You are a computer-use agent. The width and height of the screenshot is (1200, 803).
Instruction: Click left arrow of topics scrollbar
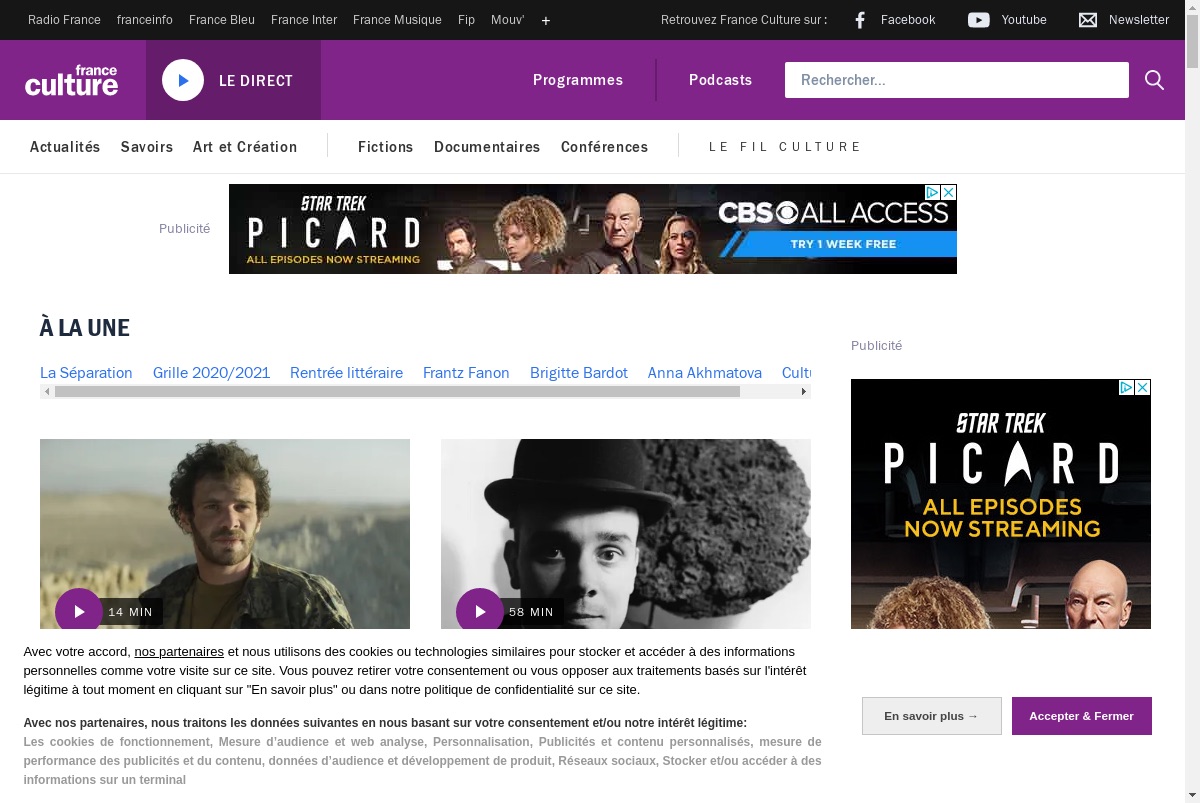tap(47, 392)
